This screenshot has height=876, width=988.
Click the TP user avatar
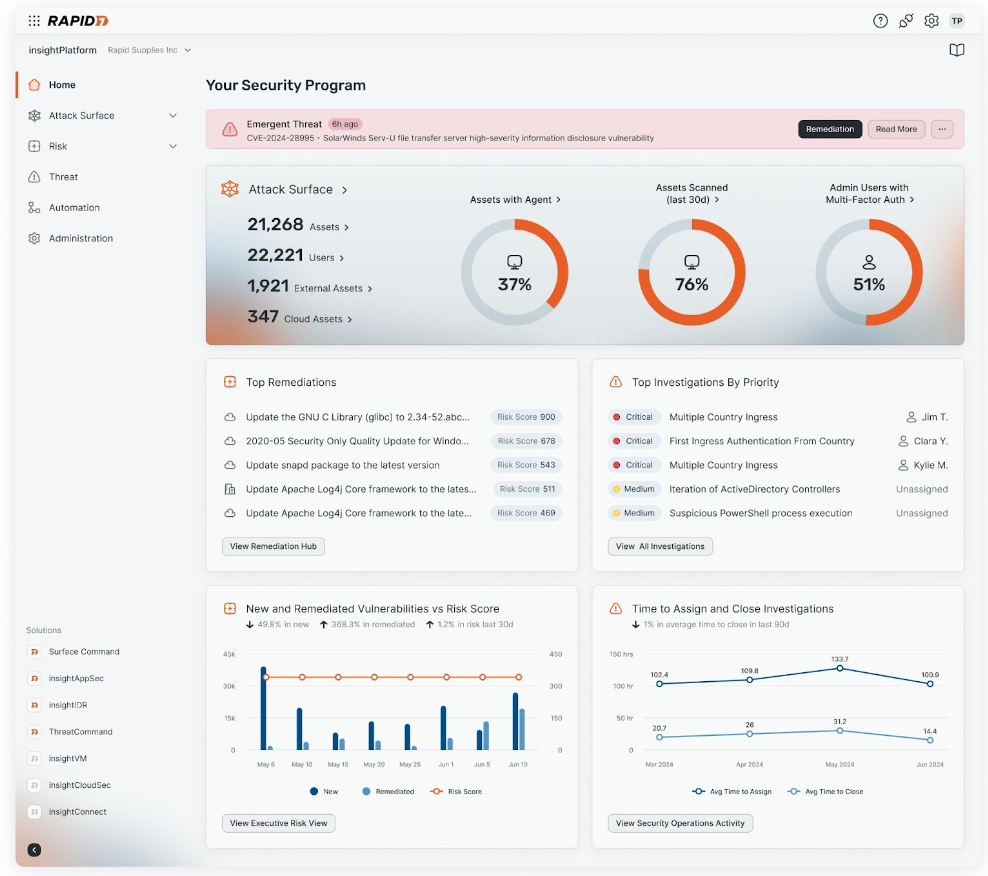(956, 21)
